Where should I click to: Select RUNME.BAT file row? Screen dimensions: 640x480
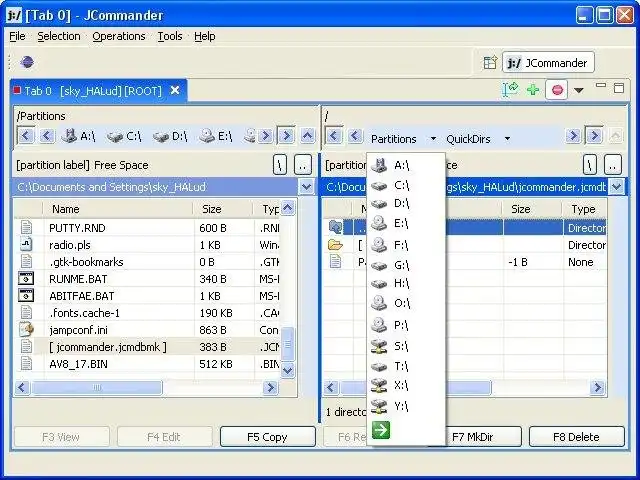147,279
